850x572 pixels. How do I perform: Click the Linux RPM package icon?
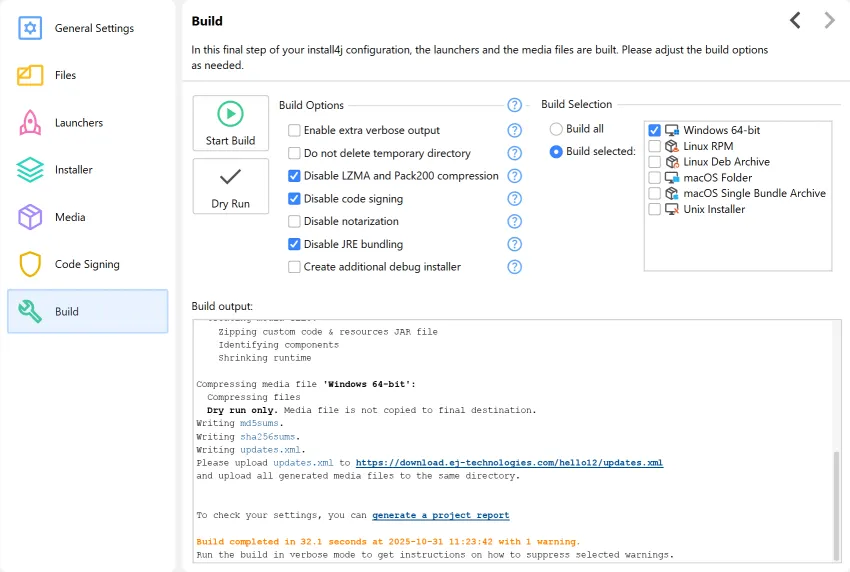coord(672,146)
